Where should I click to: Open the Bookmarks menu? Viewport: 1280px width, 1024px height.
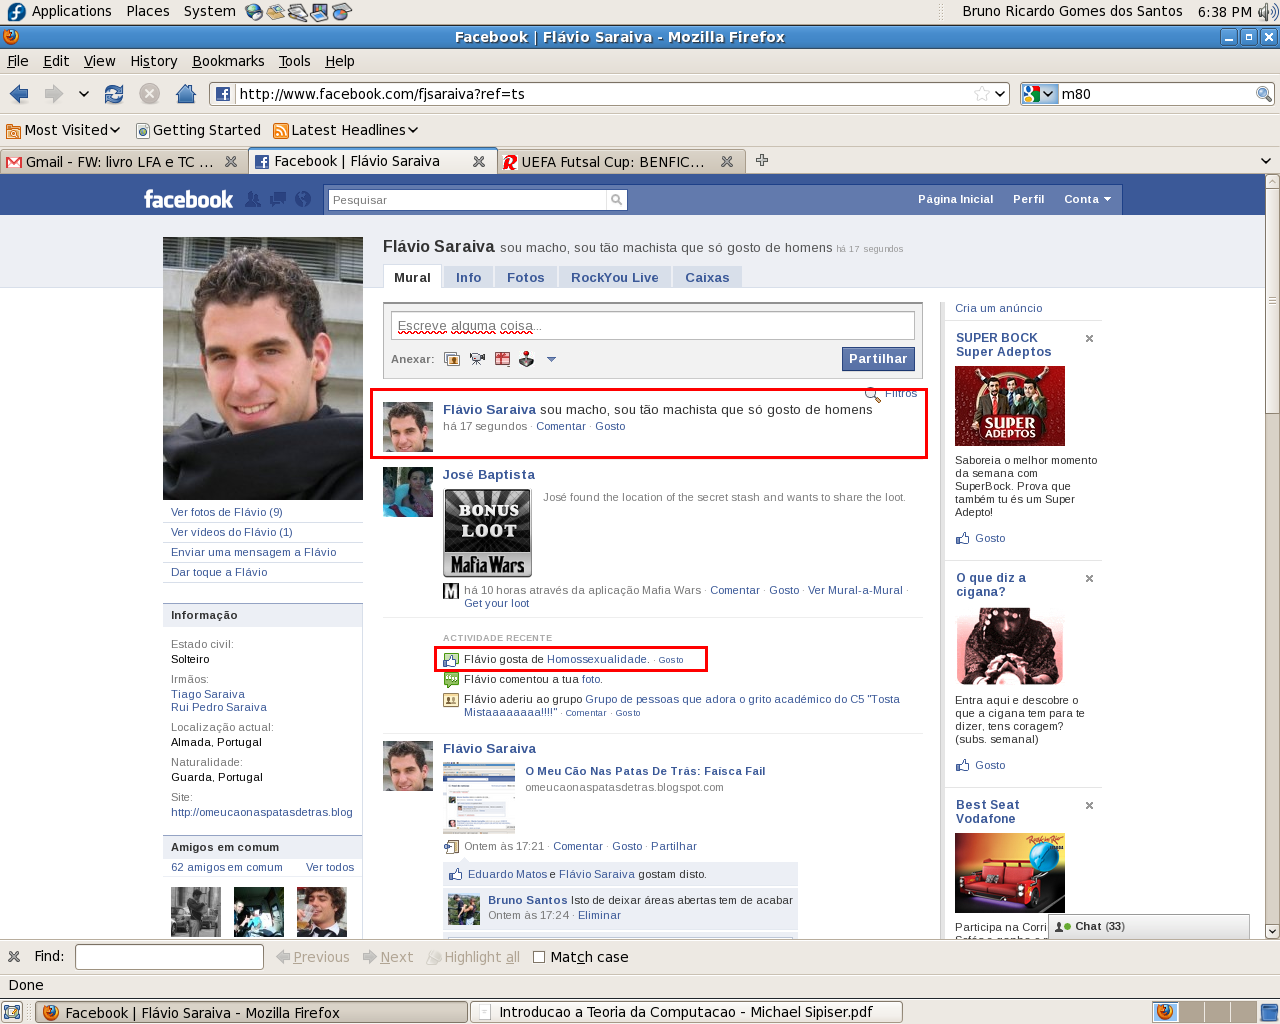[228, 61]
